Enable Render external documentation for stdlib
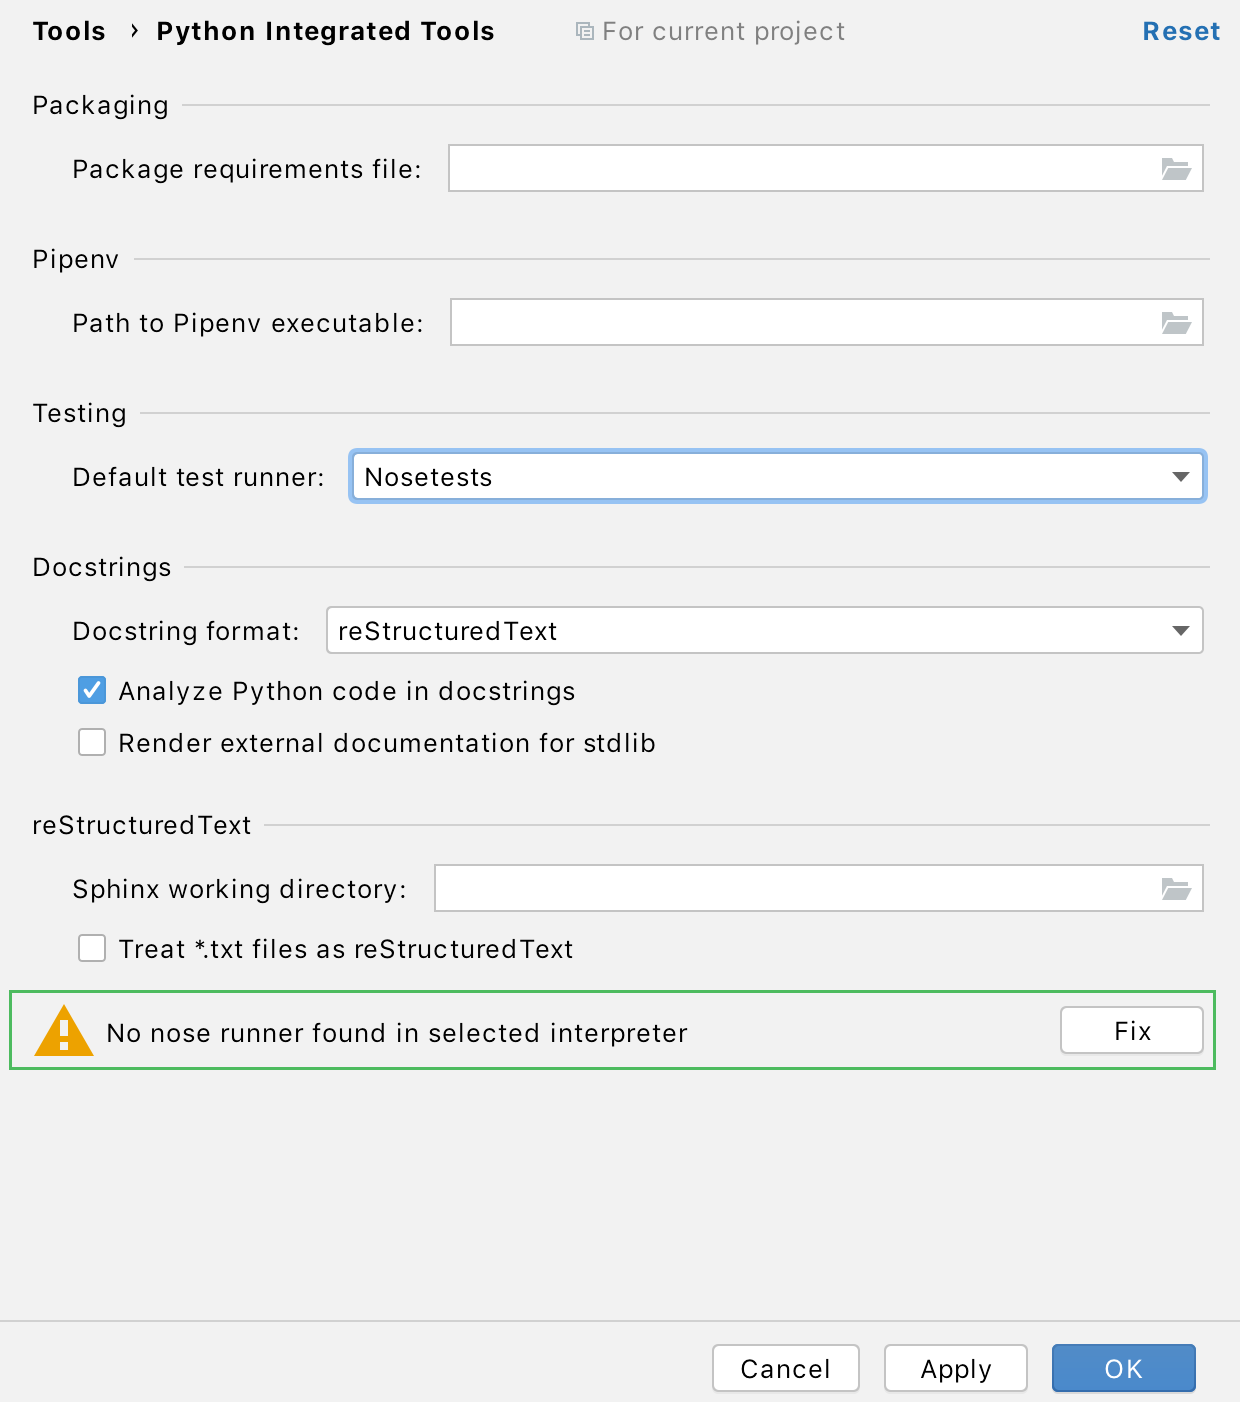This screenshot has height=1402, width=1240. pos(92,742)
